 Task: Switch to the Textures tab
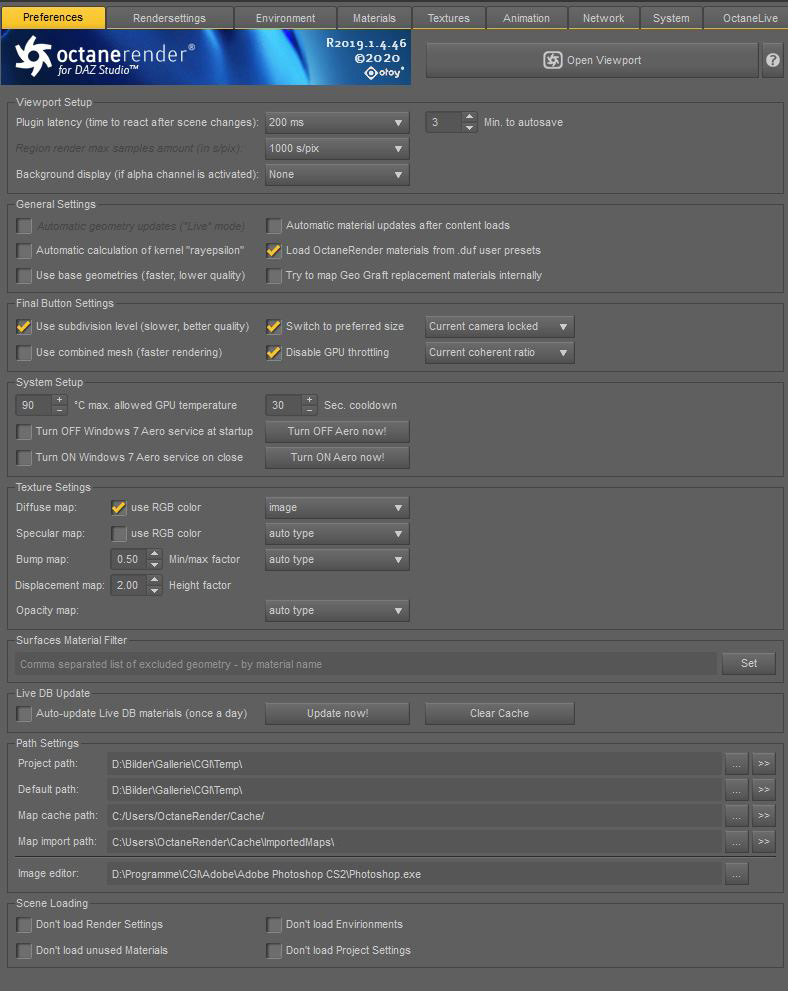[449, 18]
